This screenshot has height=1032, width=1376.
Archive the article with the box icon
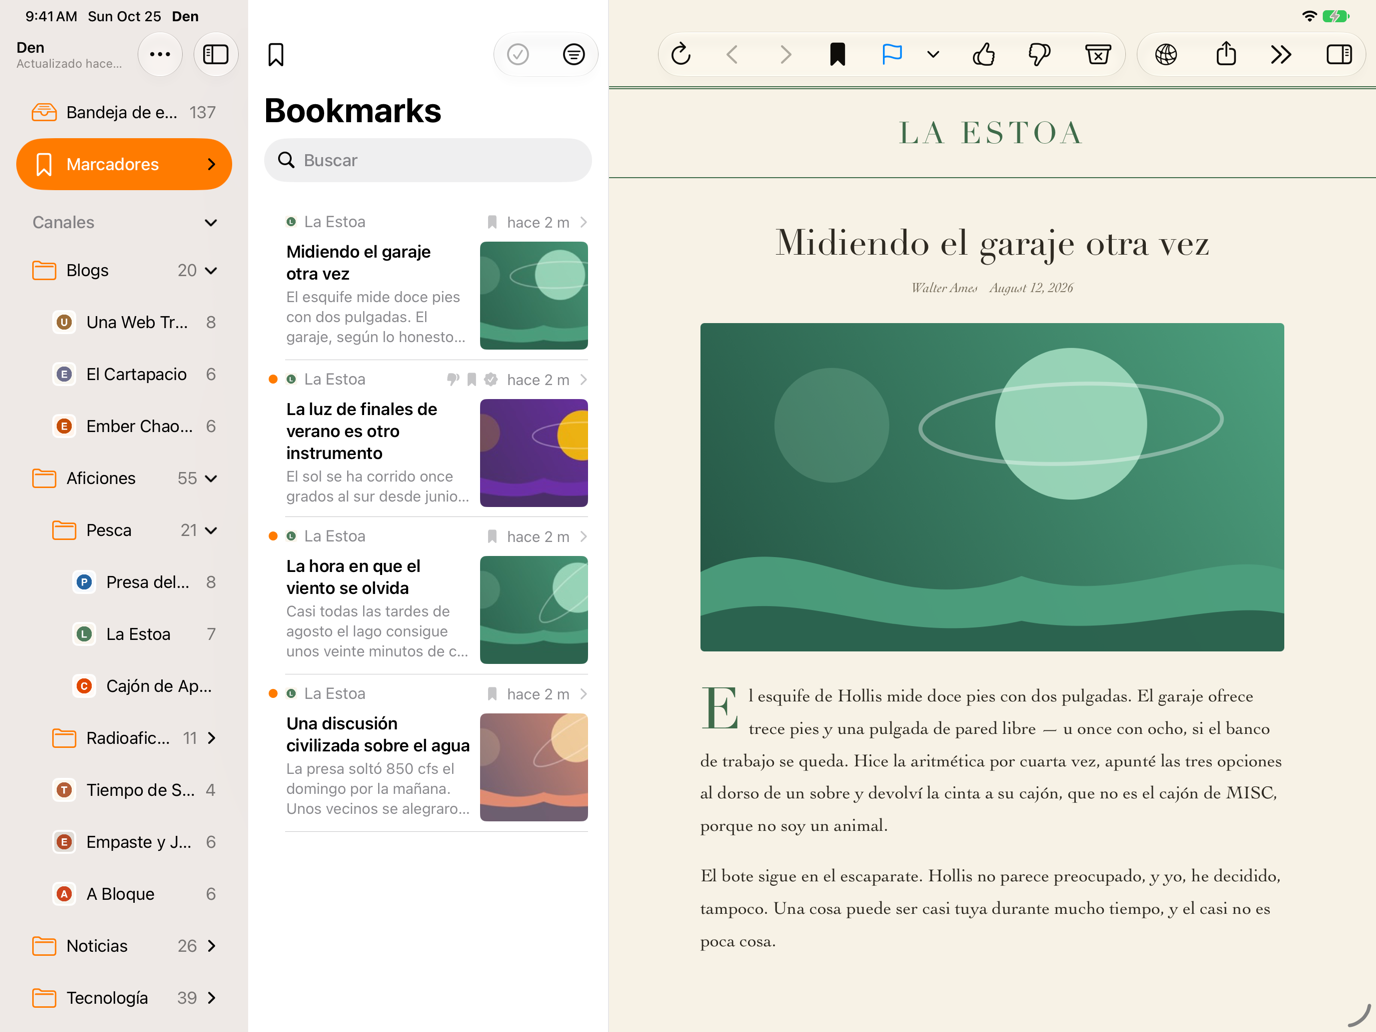[x=1098, y=54]
